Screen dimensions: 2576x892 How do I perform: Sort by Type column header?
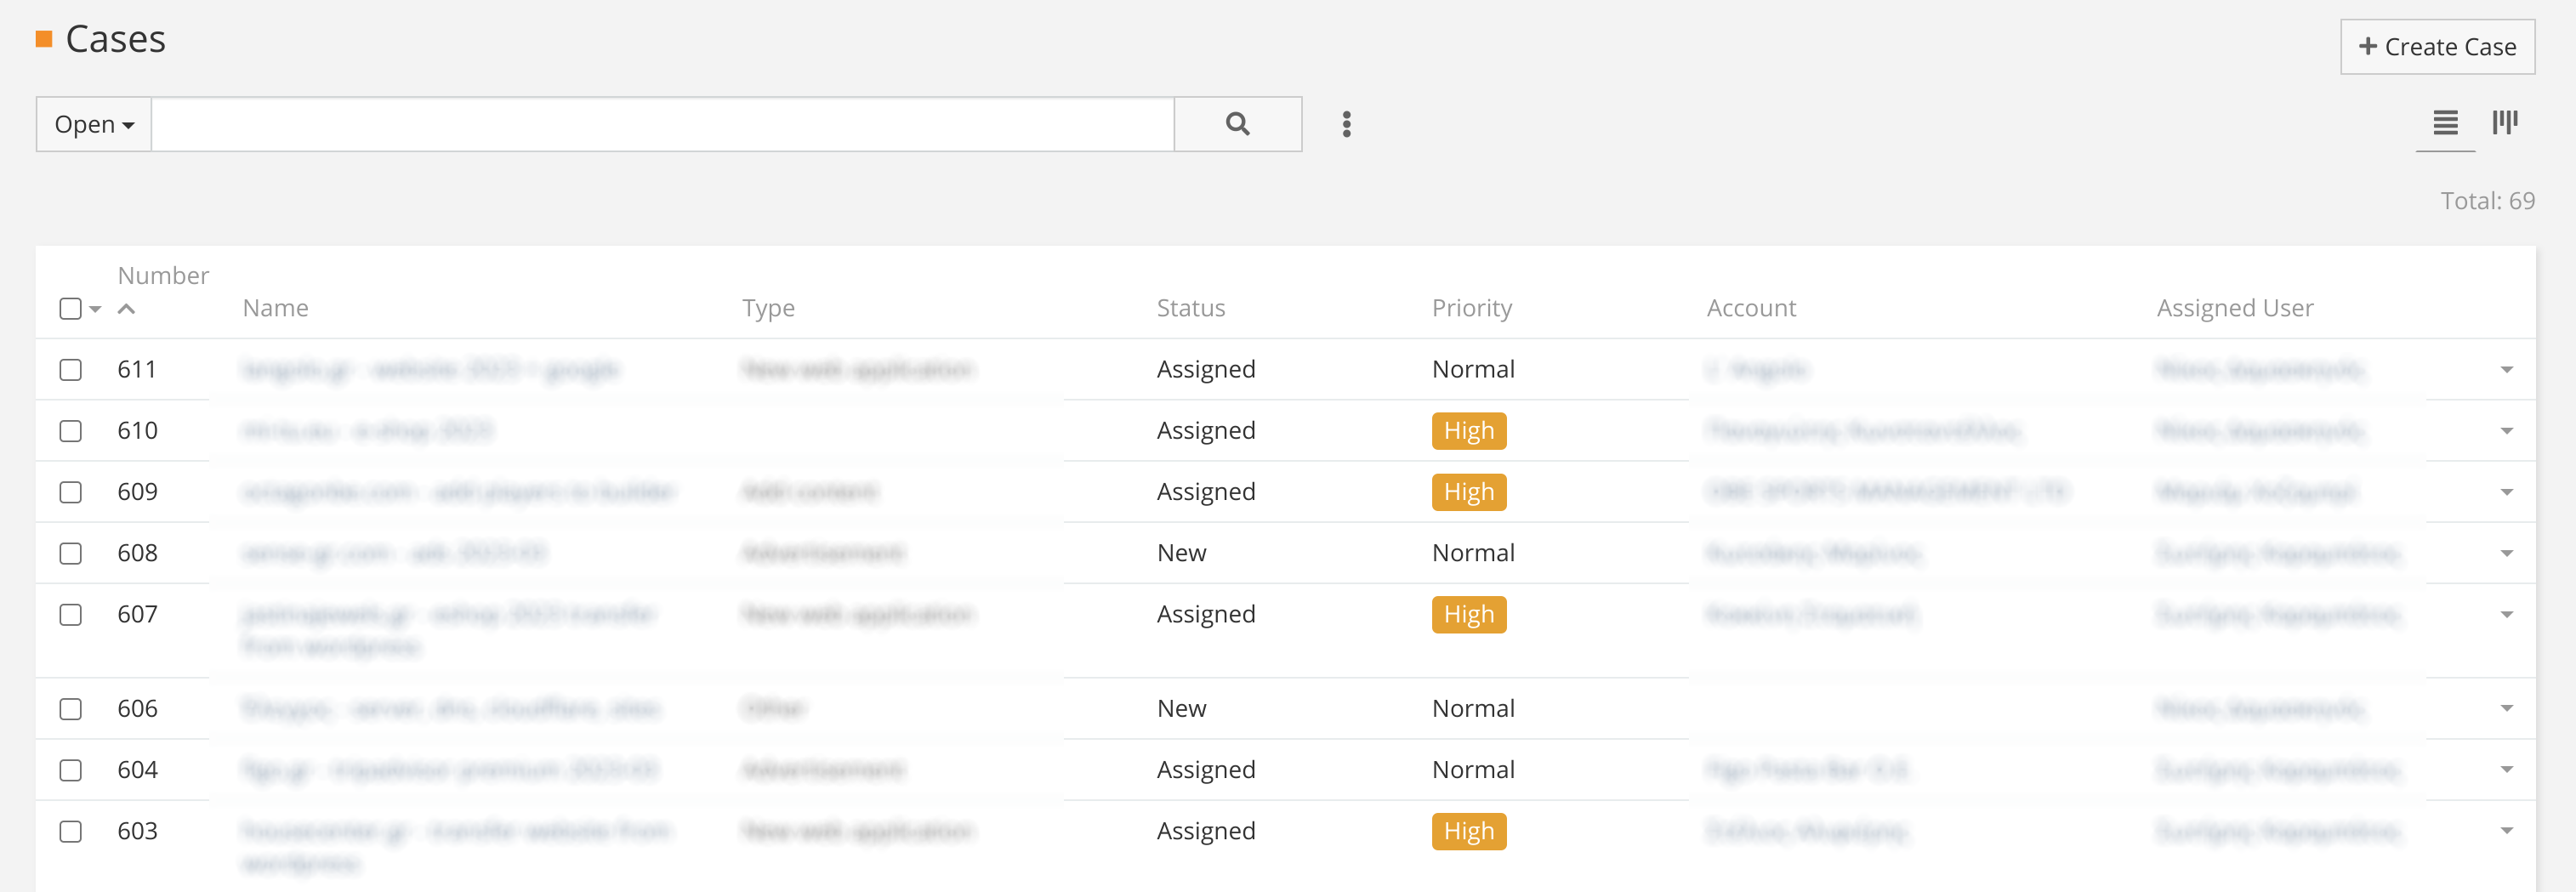pyautogui.click(x=768, y=308)
